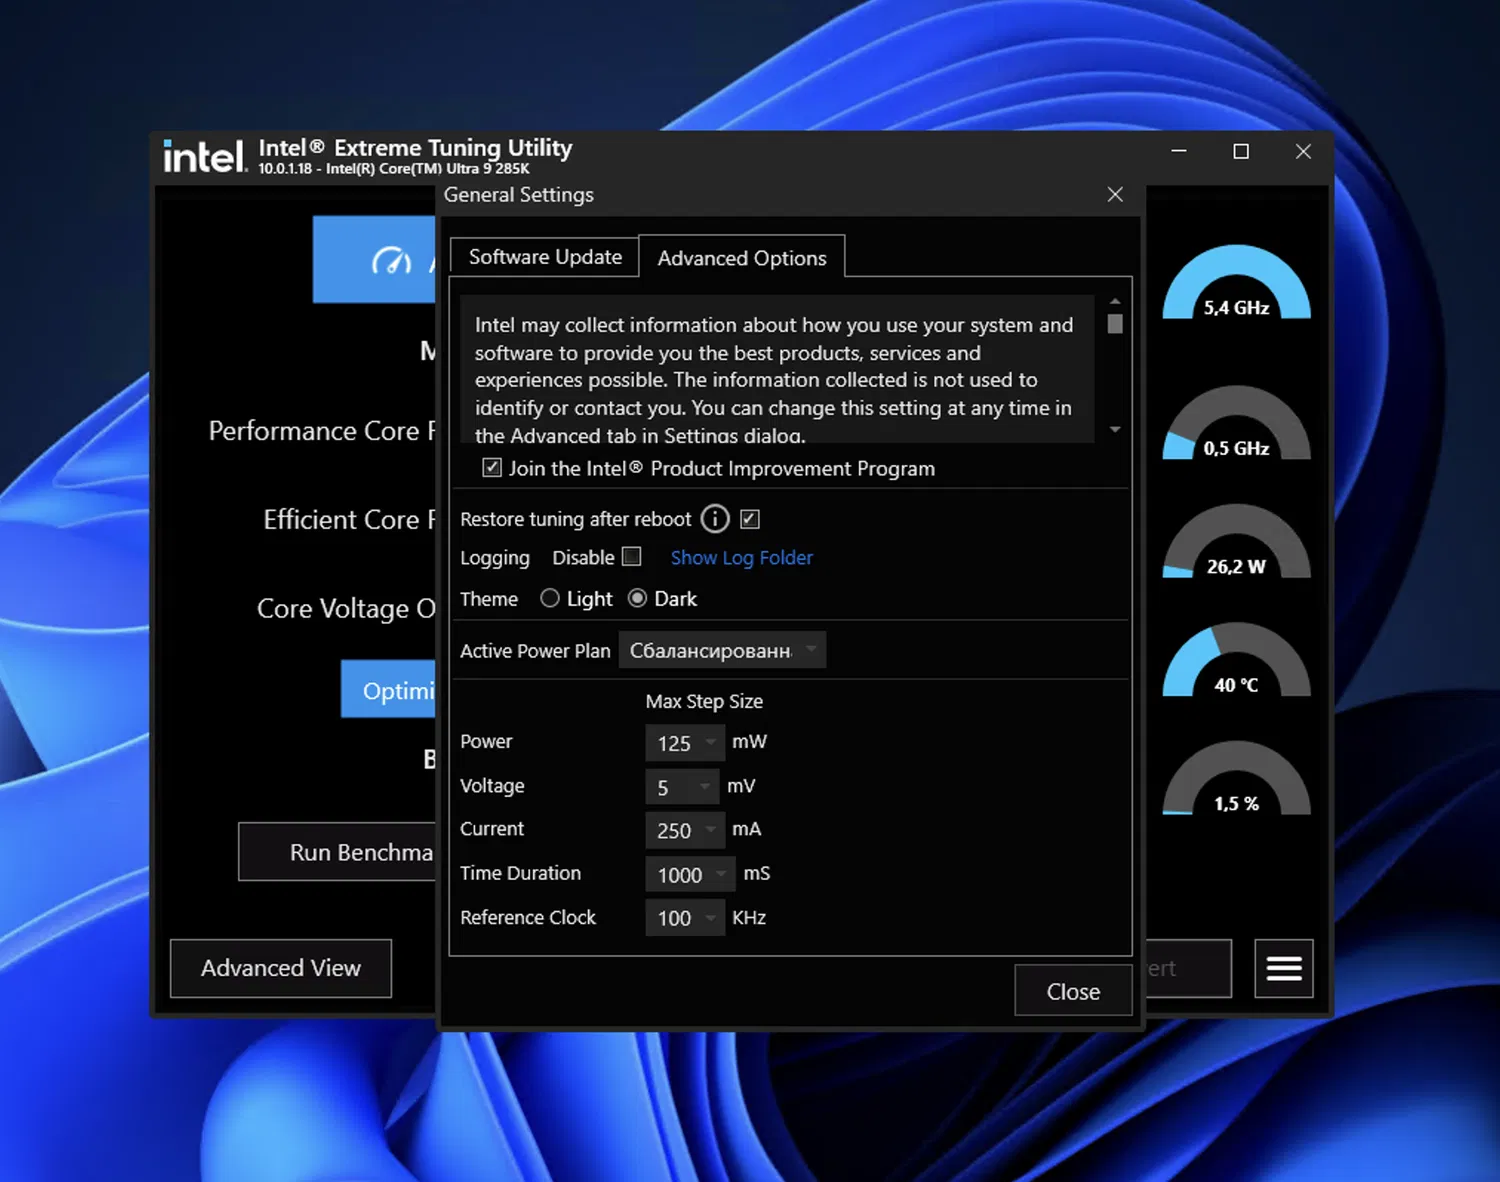The width and height of the screenshot is (1500, 1182).
Task: Click the Show Log Folder link
Action: [x=742, y=558]
